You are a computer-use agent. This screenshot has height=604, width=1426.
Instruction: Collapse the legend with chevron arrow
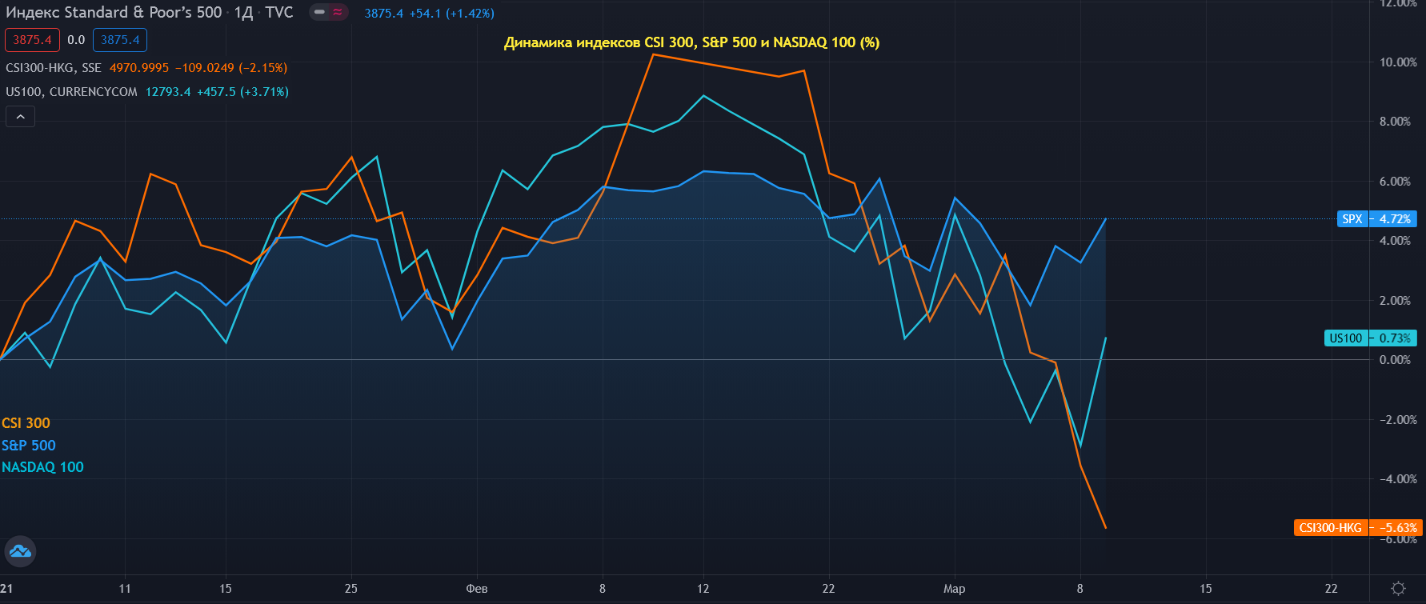coord(20,117)
